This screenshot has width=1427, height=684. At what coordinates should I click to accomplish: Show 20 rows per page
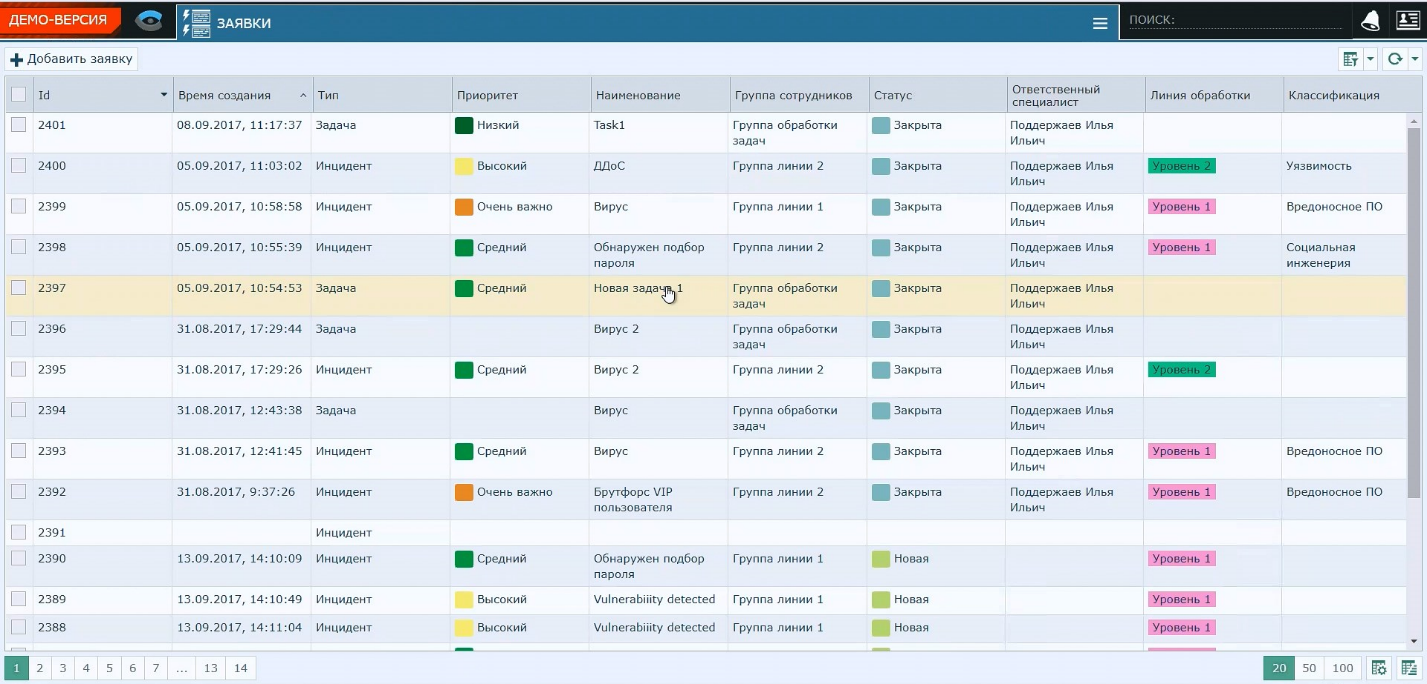point(1278,668)
